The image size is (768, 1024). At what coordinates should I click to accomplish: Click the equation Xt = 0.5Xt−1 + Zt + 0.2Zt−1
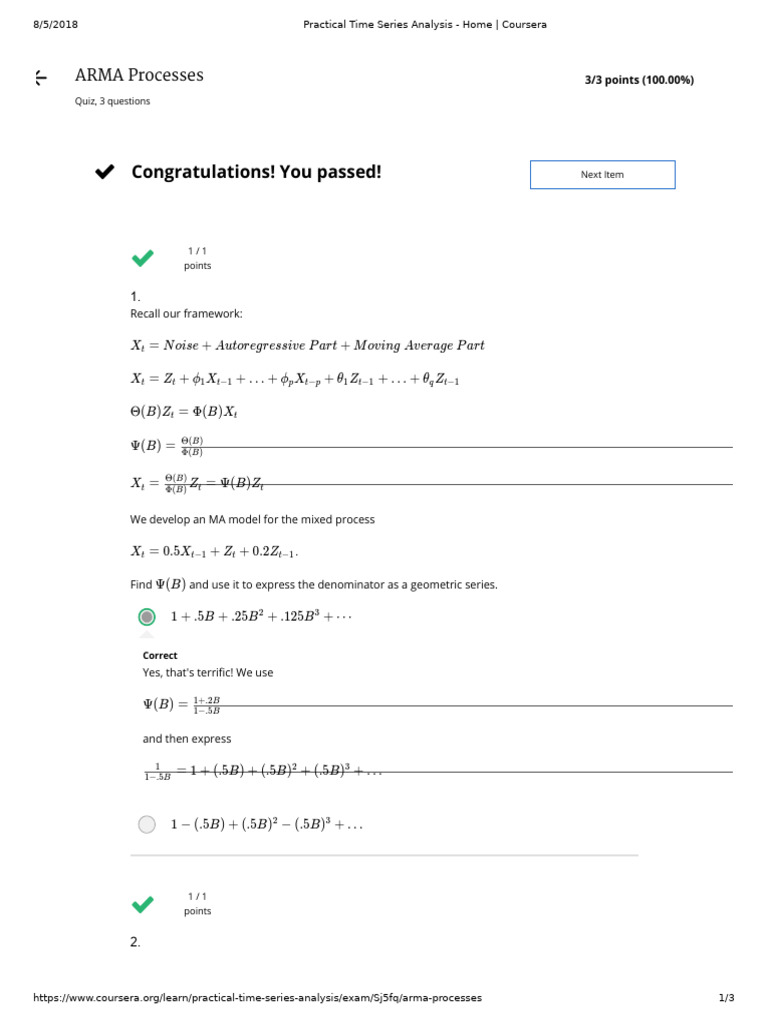pos(215,552)
